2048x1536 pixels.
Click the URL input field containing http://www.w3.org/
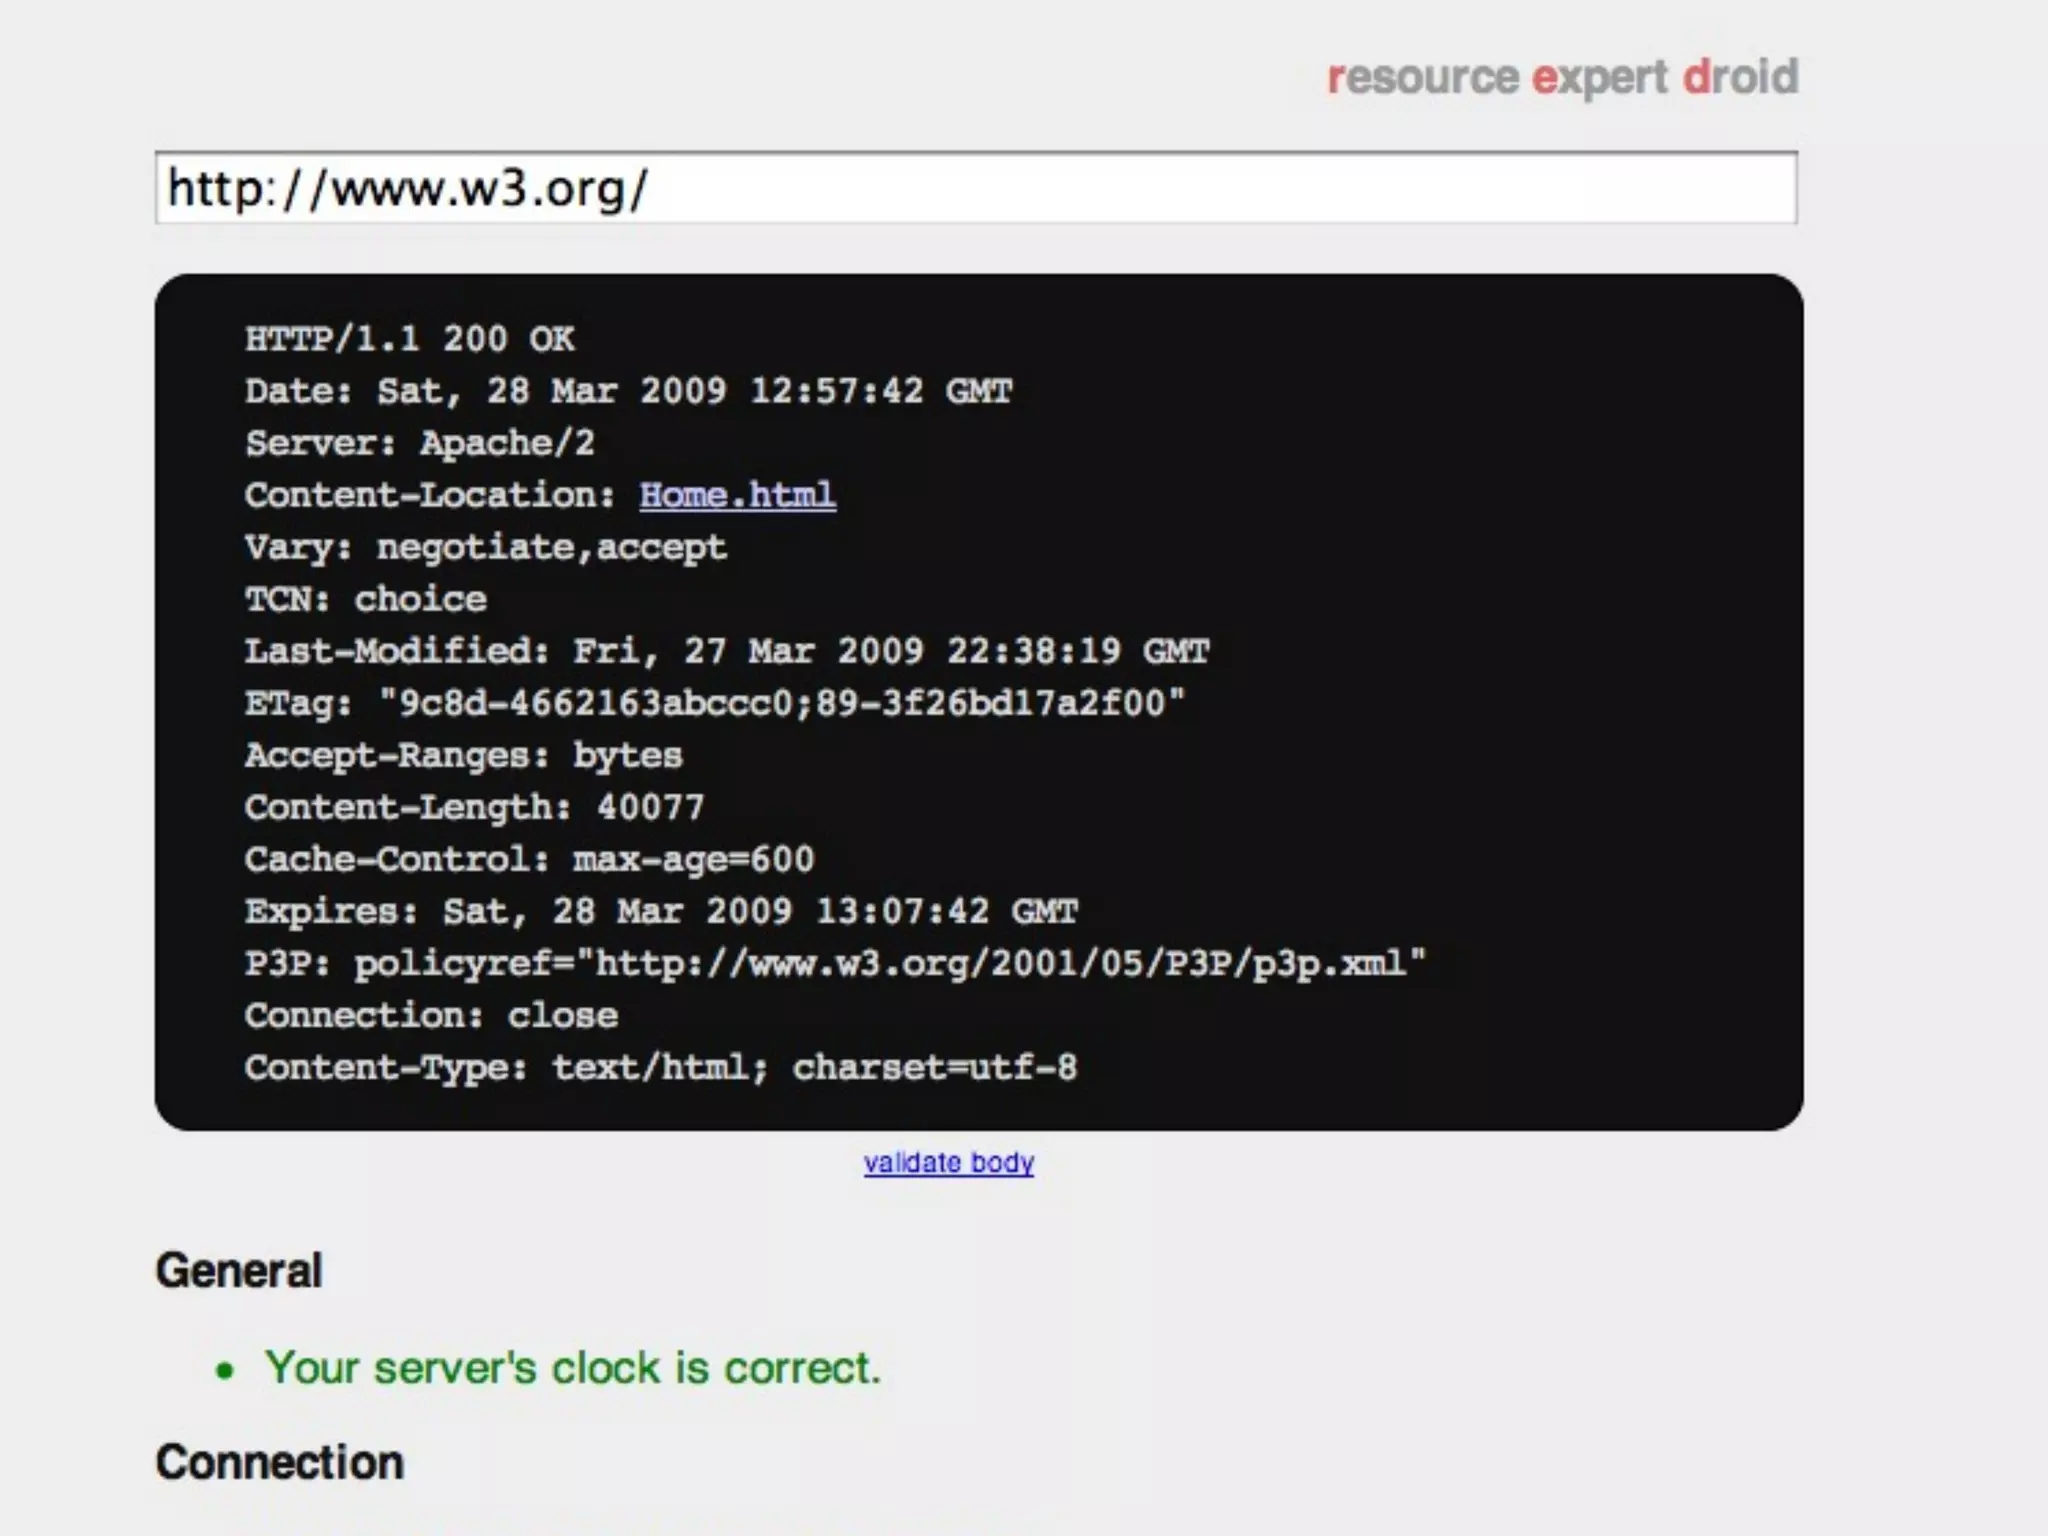975,188
